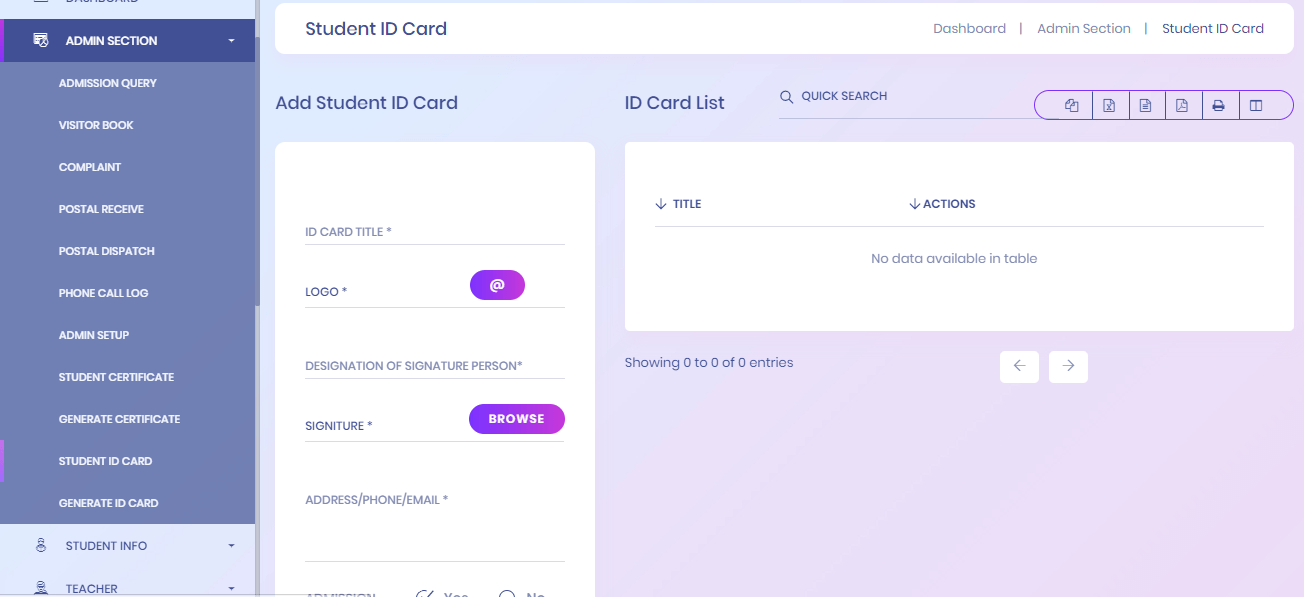The width and height of the screenshot is (1304, 597).
Task: Open Generate ID Card in the sidebar
Action: [x=109, y=503]
